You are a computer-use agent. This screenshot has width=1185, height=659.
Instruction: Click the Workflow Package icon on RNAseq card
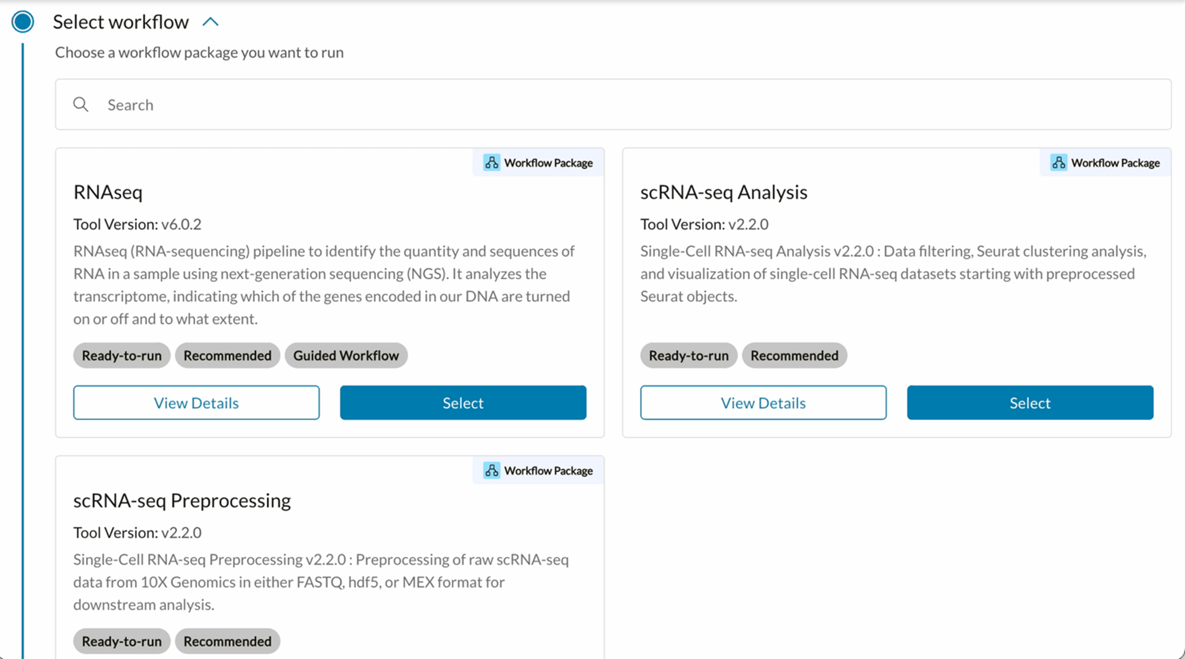[x=491, y=161]
